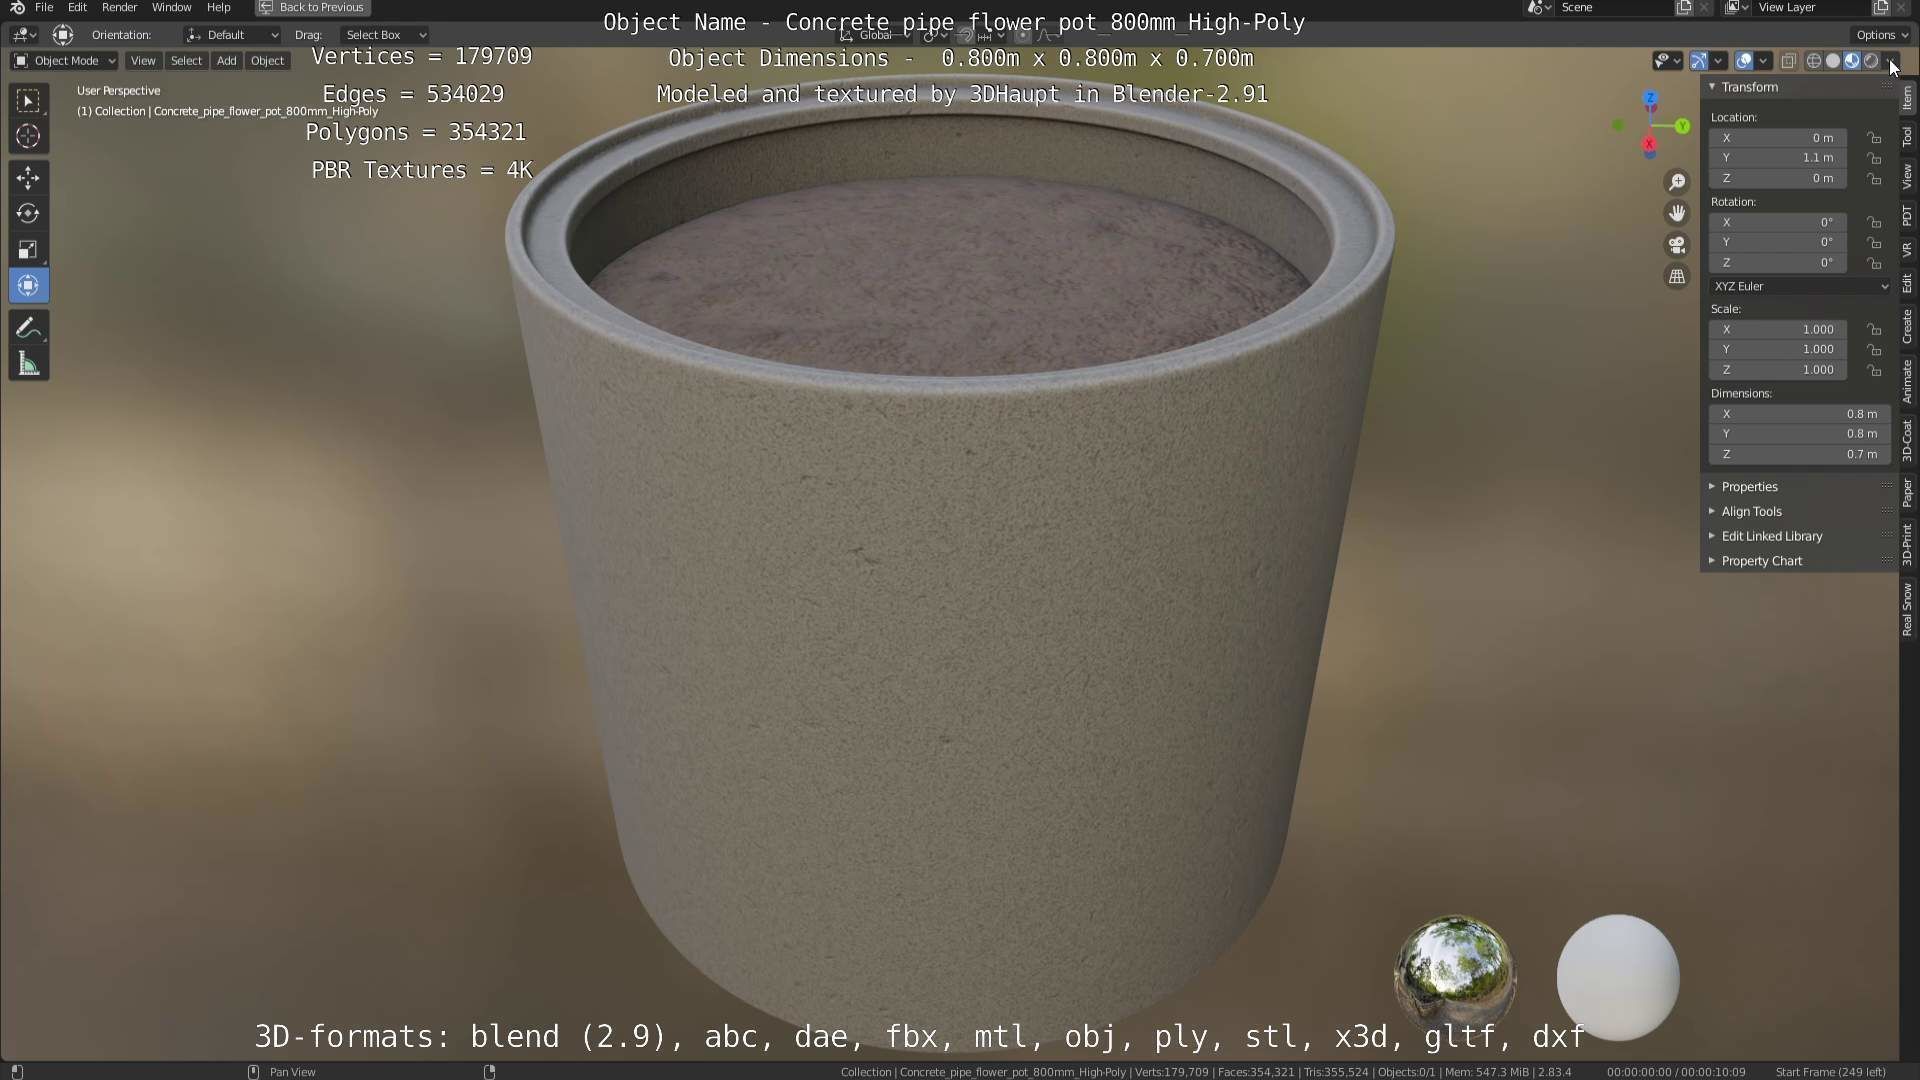This screenshot has width=1920, height=1080.
Task: Click Dimensions Z field 0.7 m
Action: 1800,454
